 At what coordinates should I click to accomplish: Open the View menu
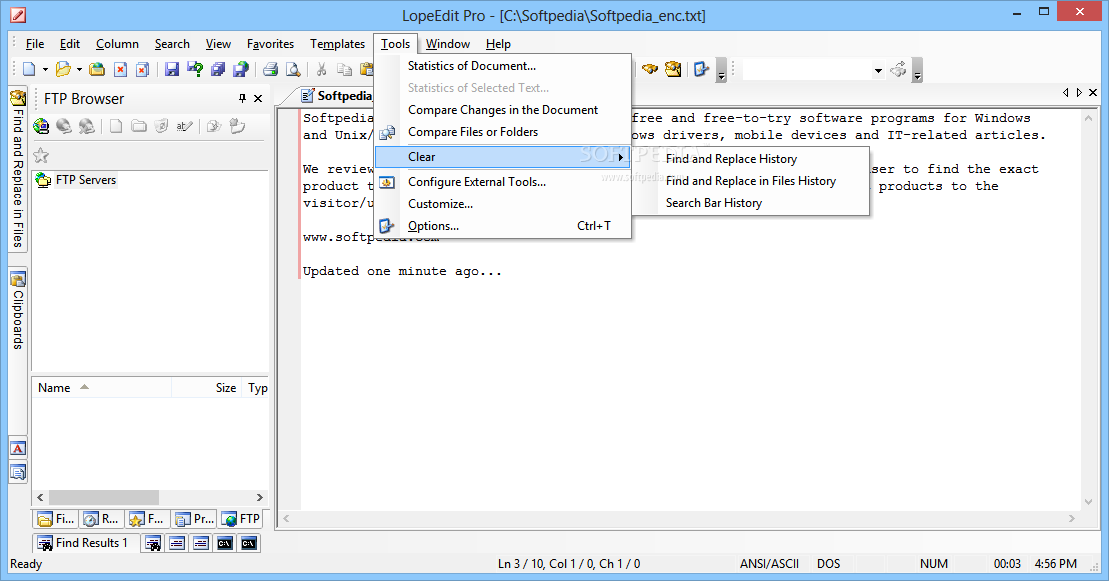[x=218, y=44]
